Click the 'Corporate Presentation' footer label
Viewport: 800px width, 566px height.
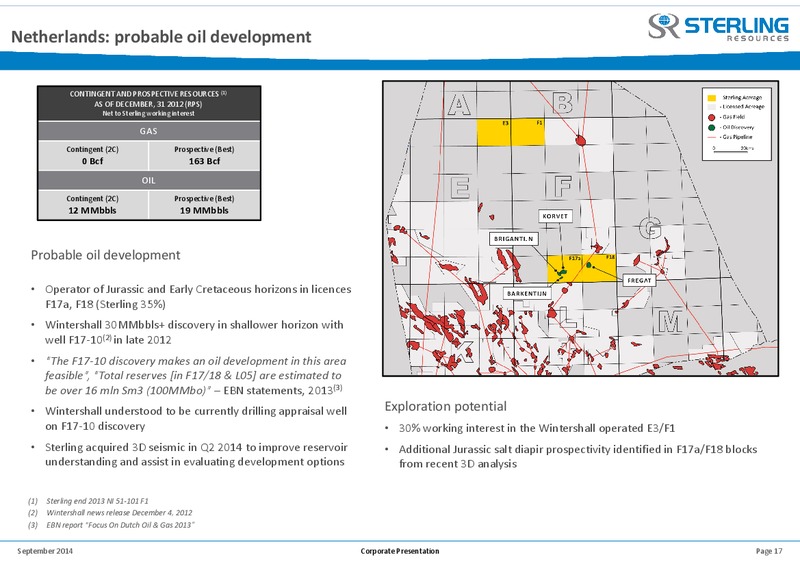[x=400, y=551]
